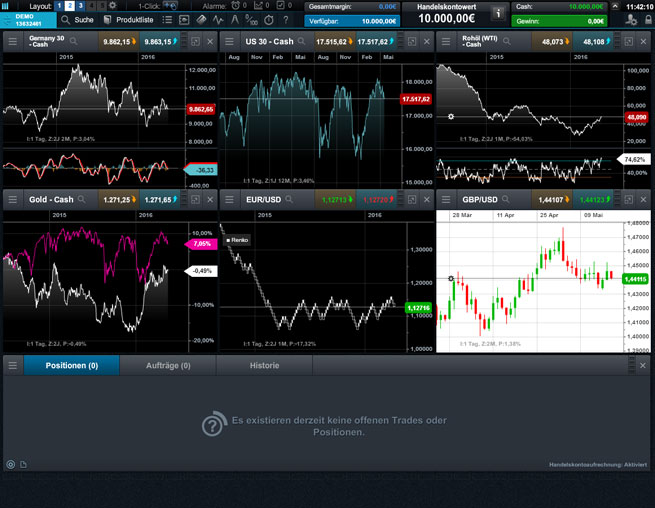Viewport: 655px width, 508px height.
Task: Open Rohöl (WTI) panel menu
Action: 446,41
